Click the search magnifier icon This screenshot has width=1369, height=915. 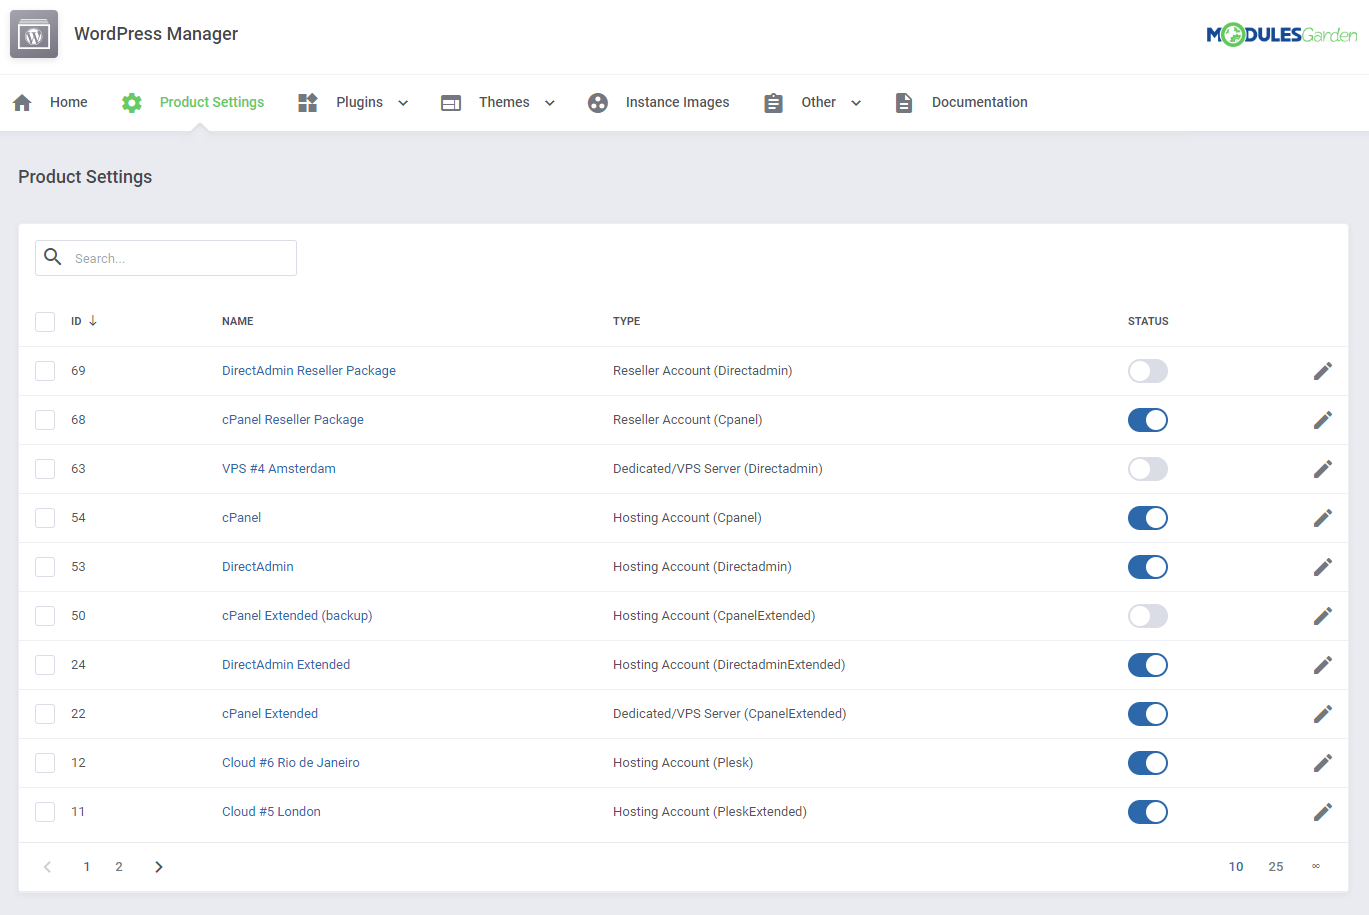pos(53,257)
